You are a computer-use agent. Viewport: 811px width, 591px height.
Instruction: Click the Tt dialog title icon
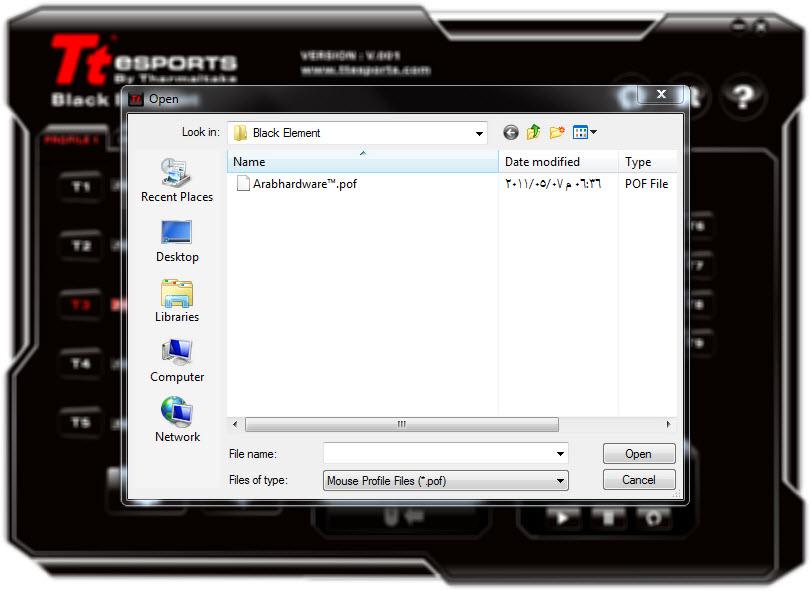[x=136, y=99]
